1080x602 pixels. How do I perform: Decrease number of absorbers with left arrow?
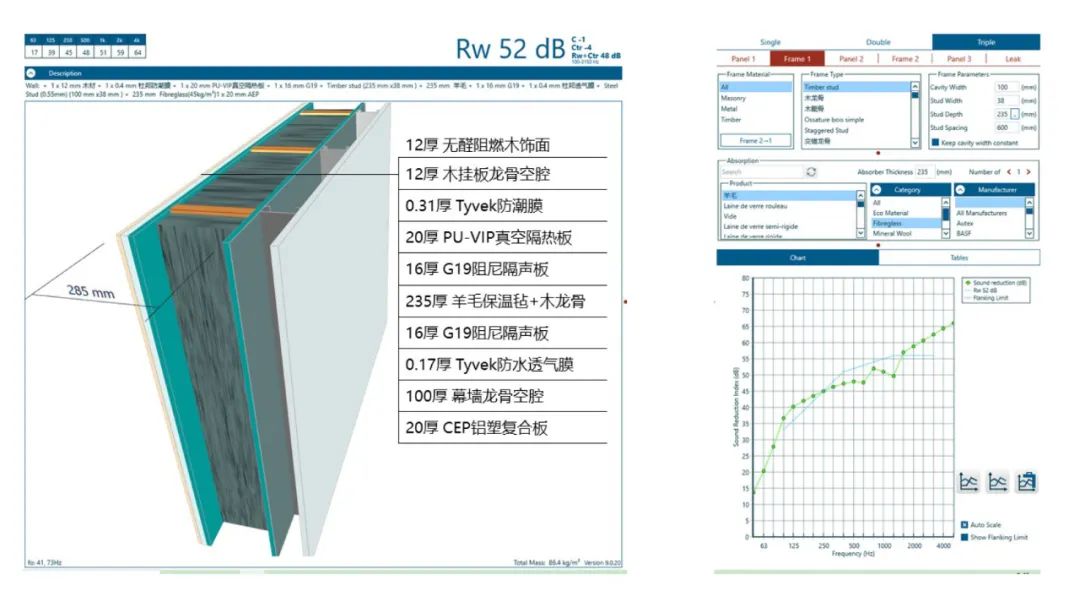[1008, 172]
